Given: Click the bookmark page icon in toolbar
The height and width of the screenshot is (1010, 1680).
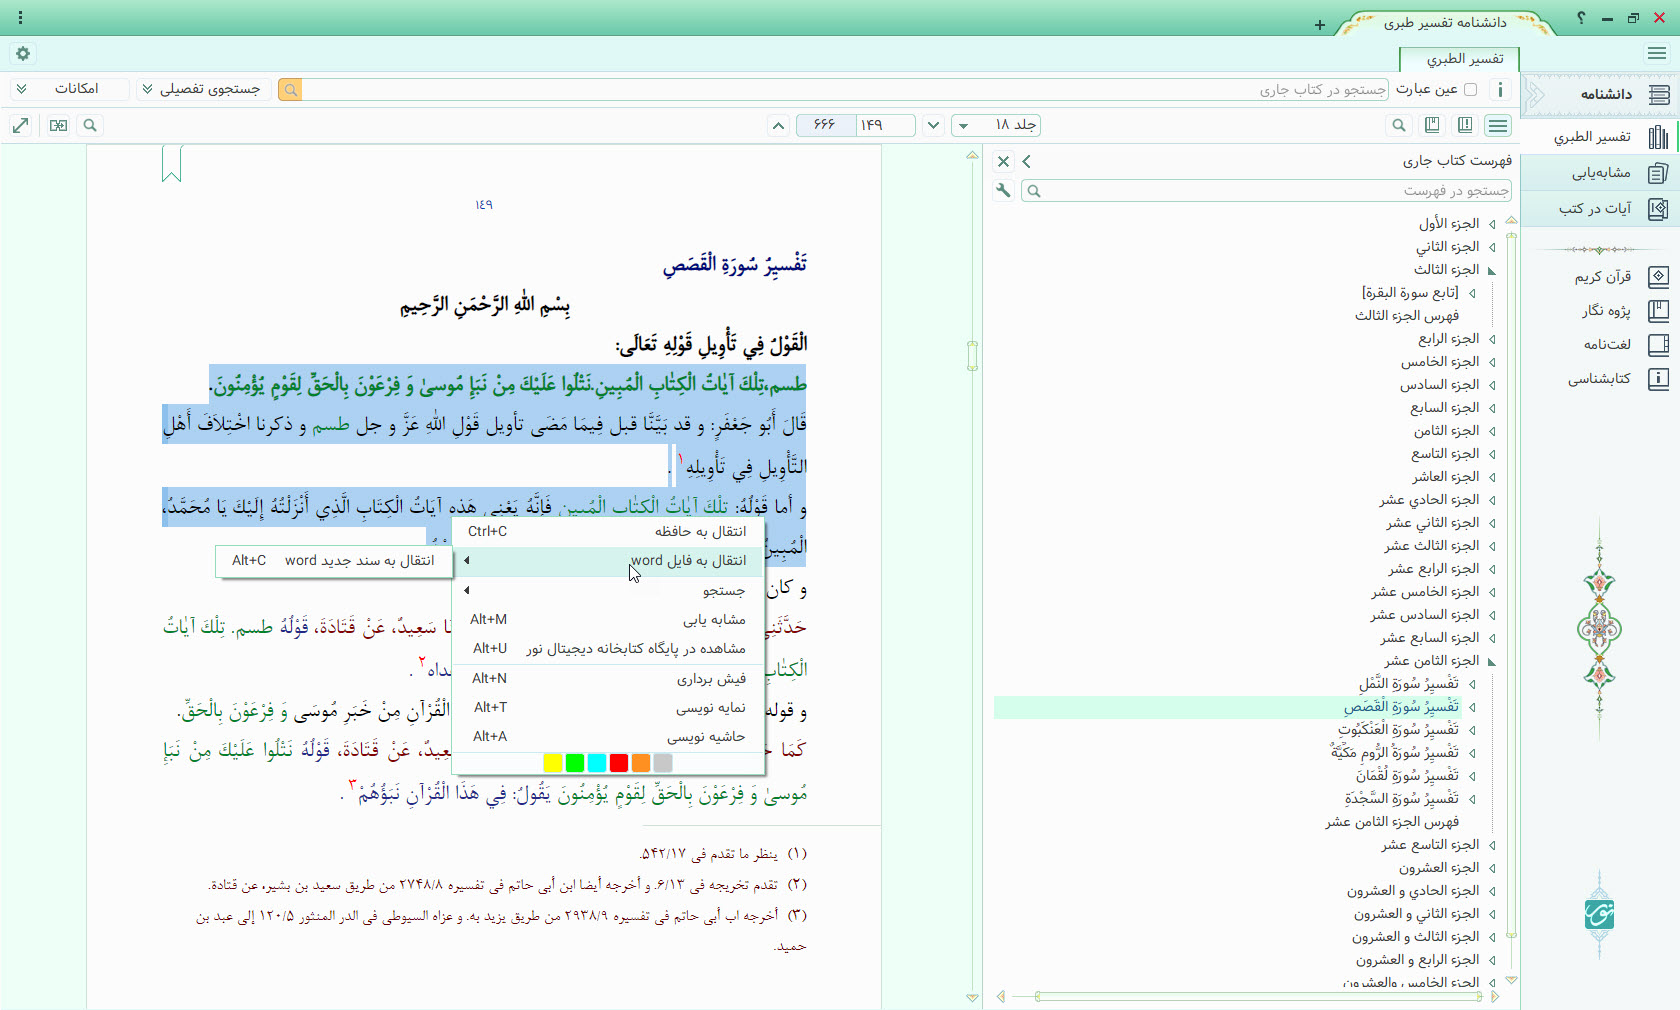Looking at the screenshot, I should [1432, 125].
